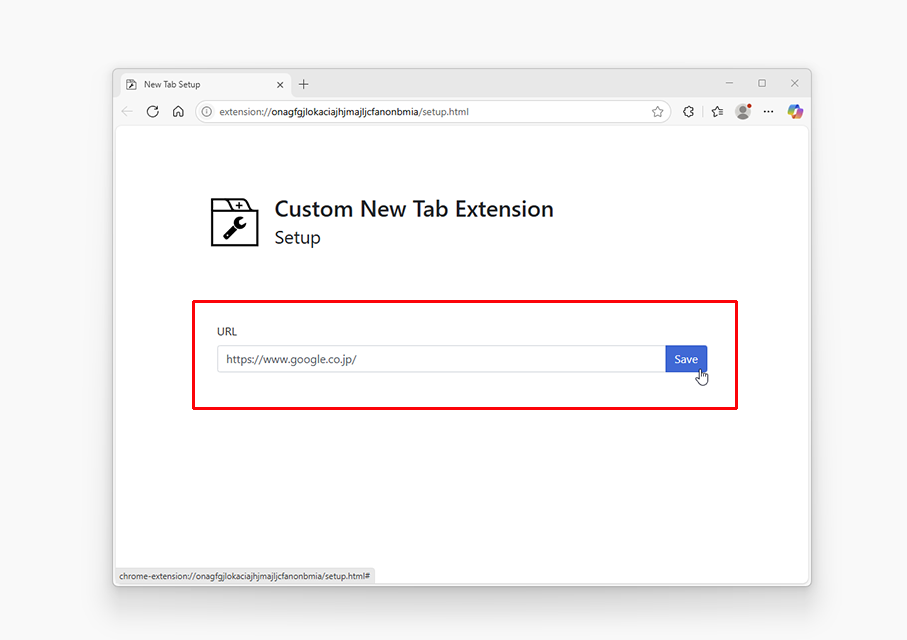Open Settings and more ellipsis menu
This screenshot has width=907, height=640.
[768, 112]
